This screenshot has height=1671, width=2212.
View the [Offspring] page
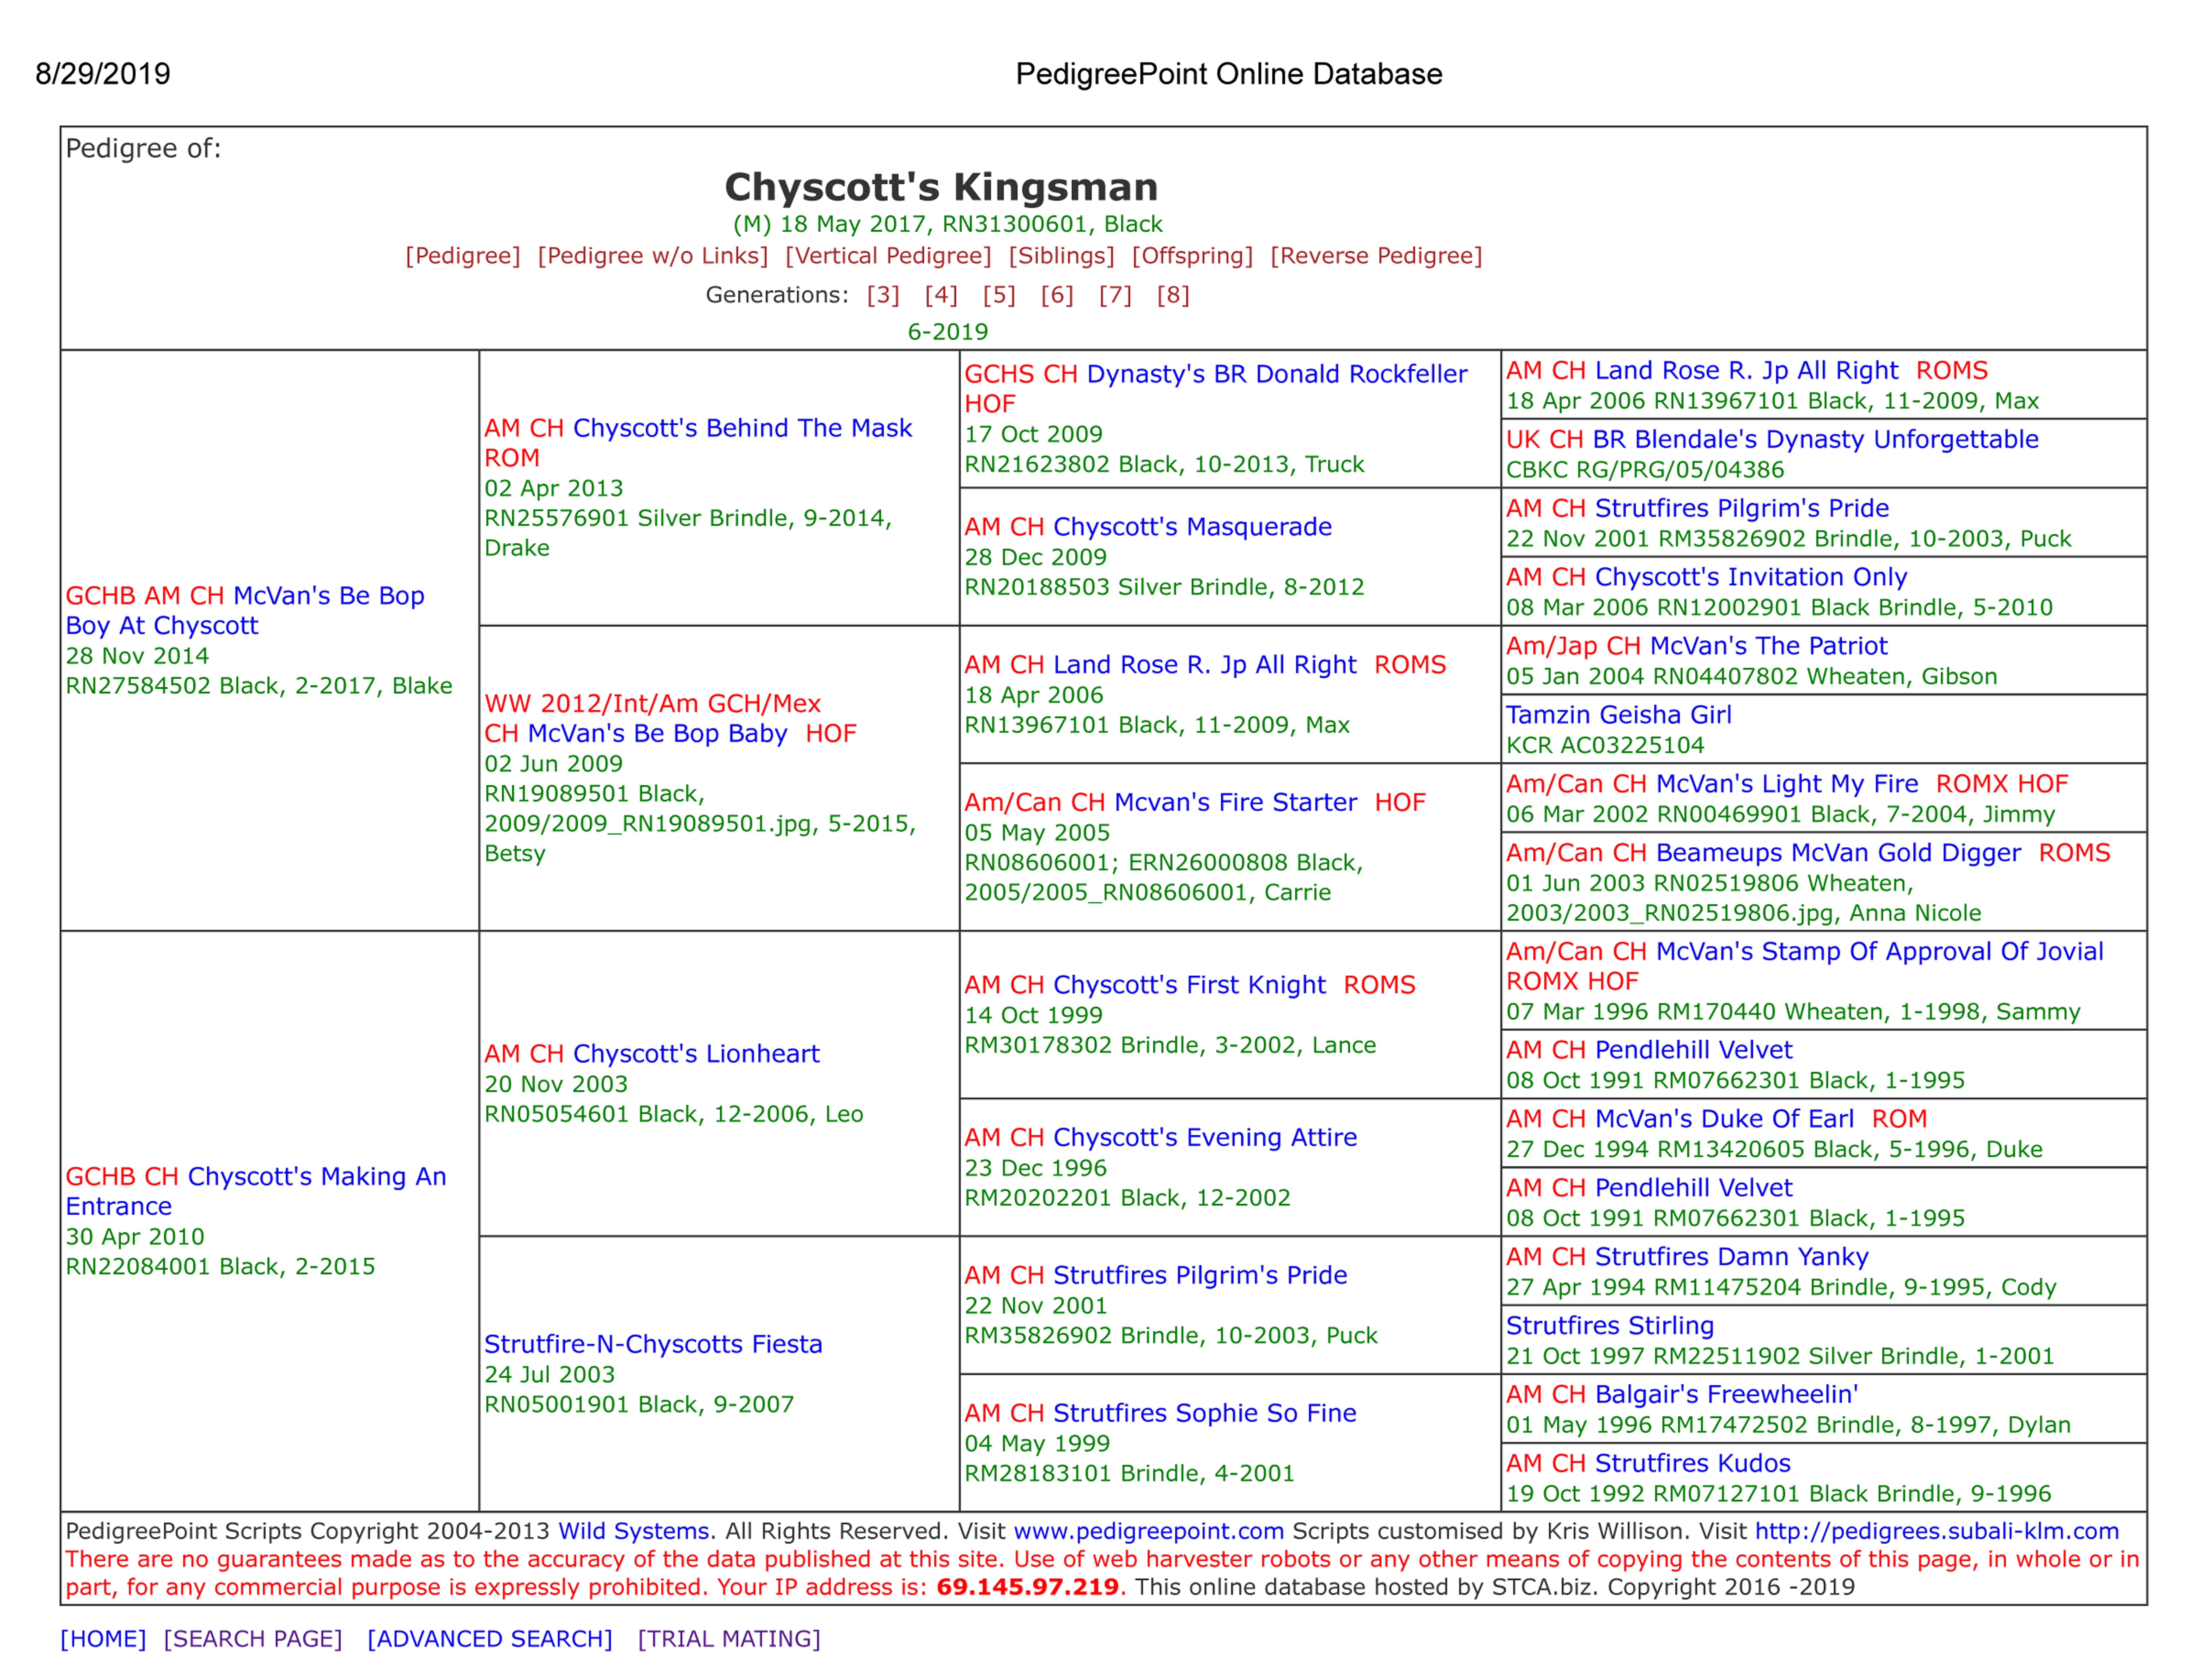click(1192, 256)
